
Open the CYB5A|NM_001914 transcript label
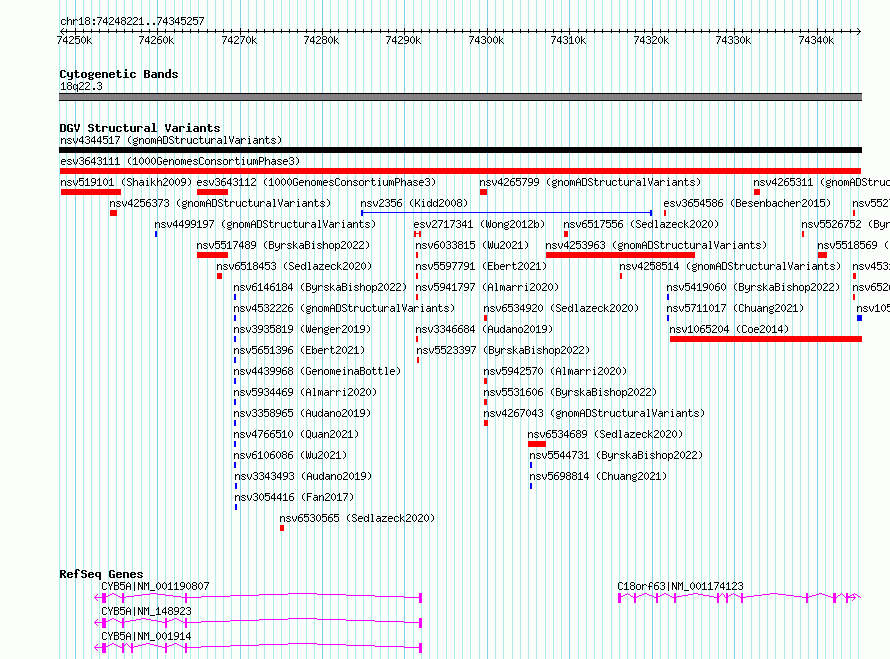146,636
